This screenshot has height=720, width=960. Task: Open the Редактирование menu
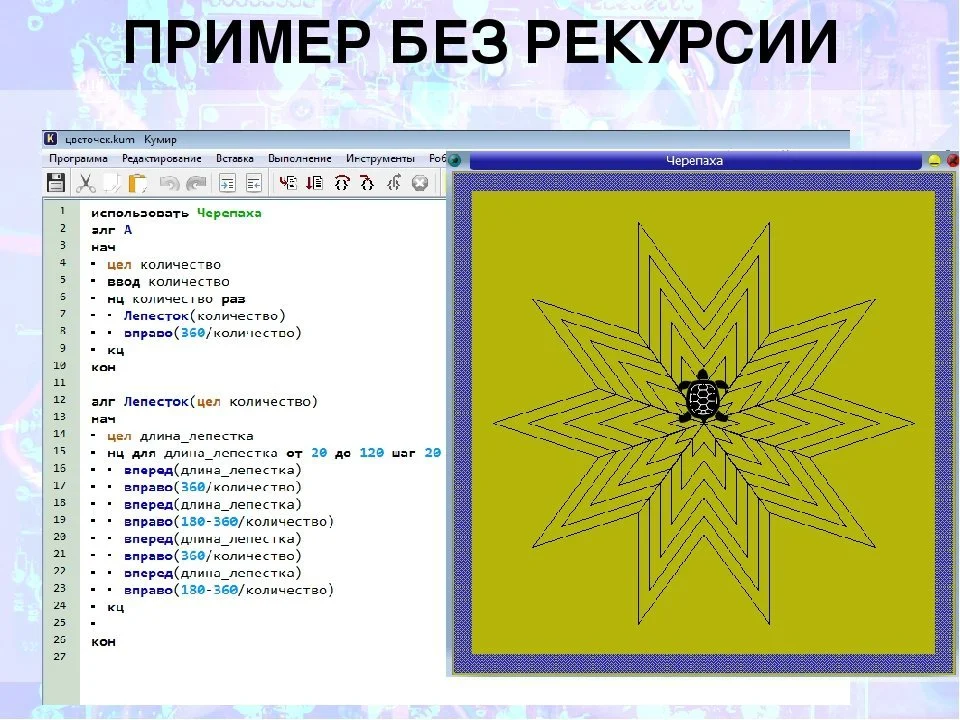point(162,159)
